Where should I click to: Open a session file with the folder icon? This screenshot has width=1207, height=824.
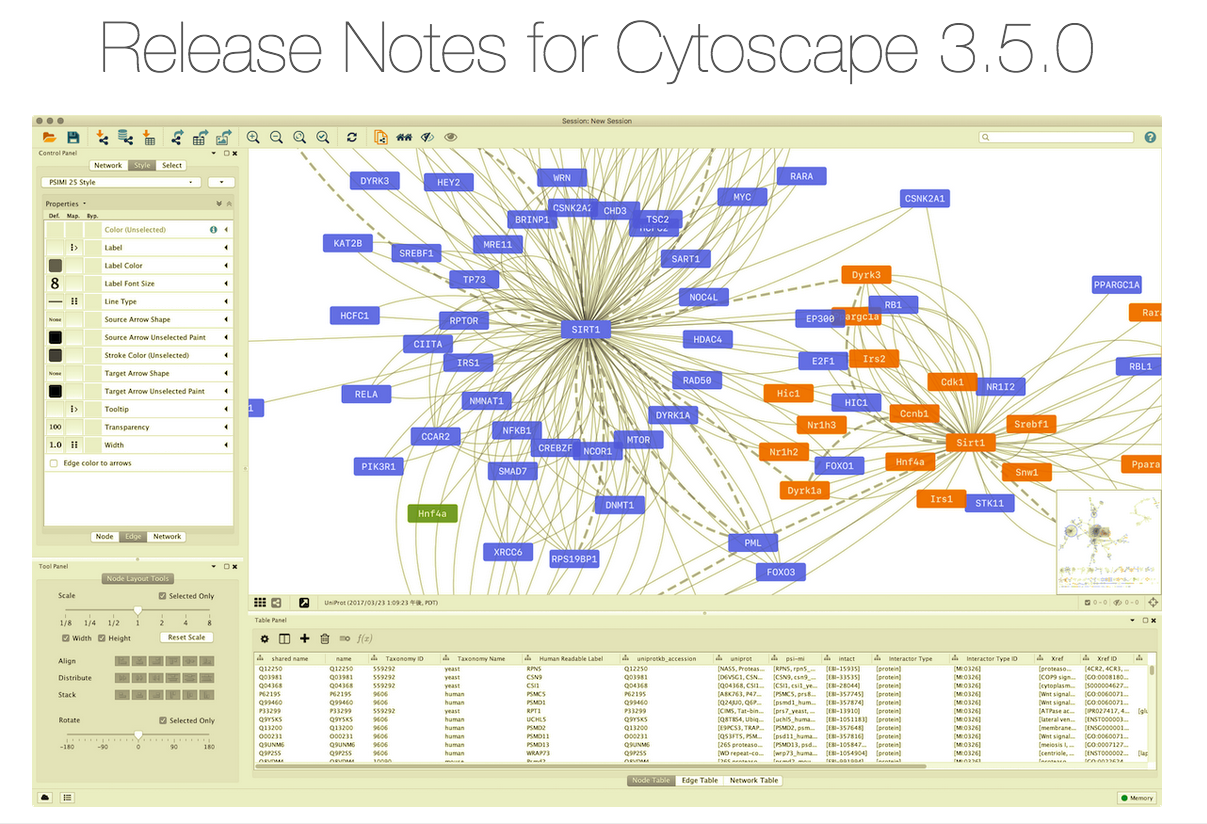(x=48, y=137)
